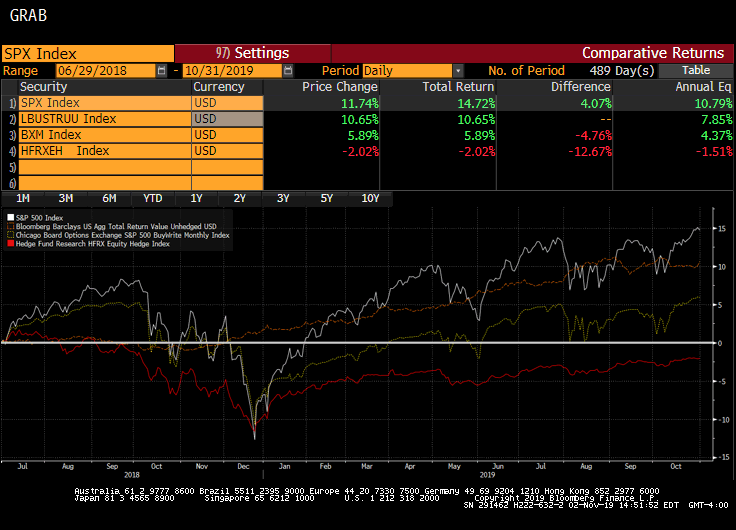Select the 3Y range tab
Viewport: 736px width, 530px height.
[x=283, y=199]
